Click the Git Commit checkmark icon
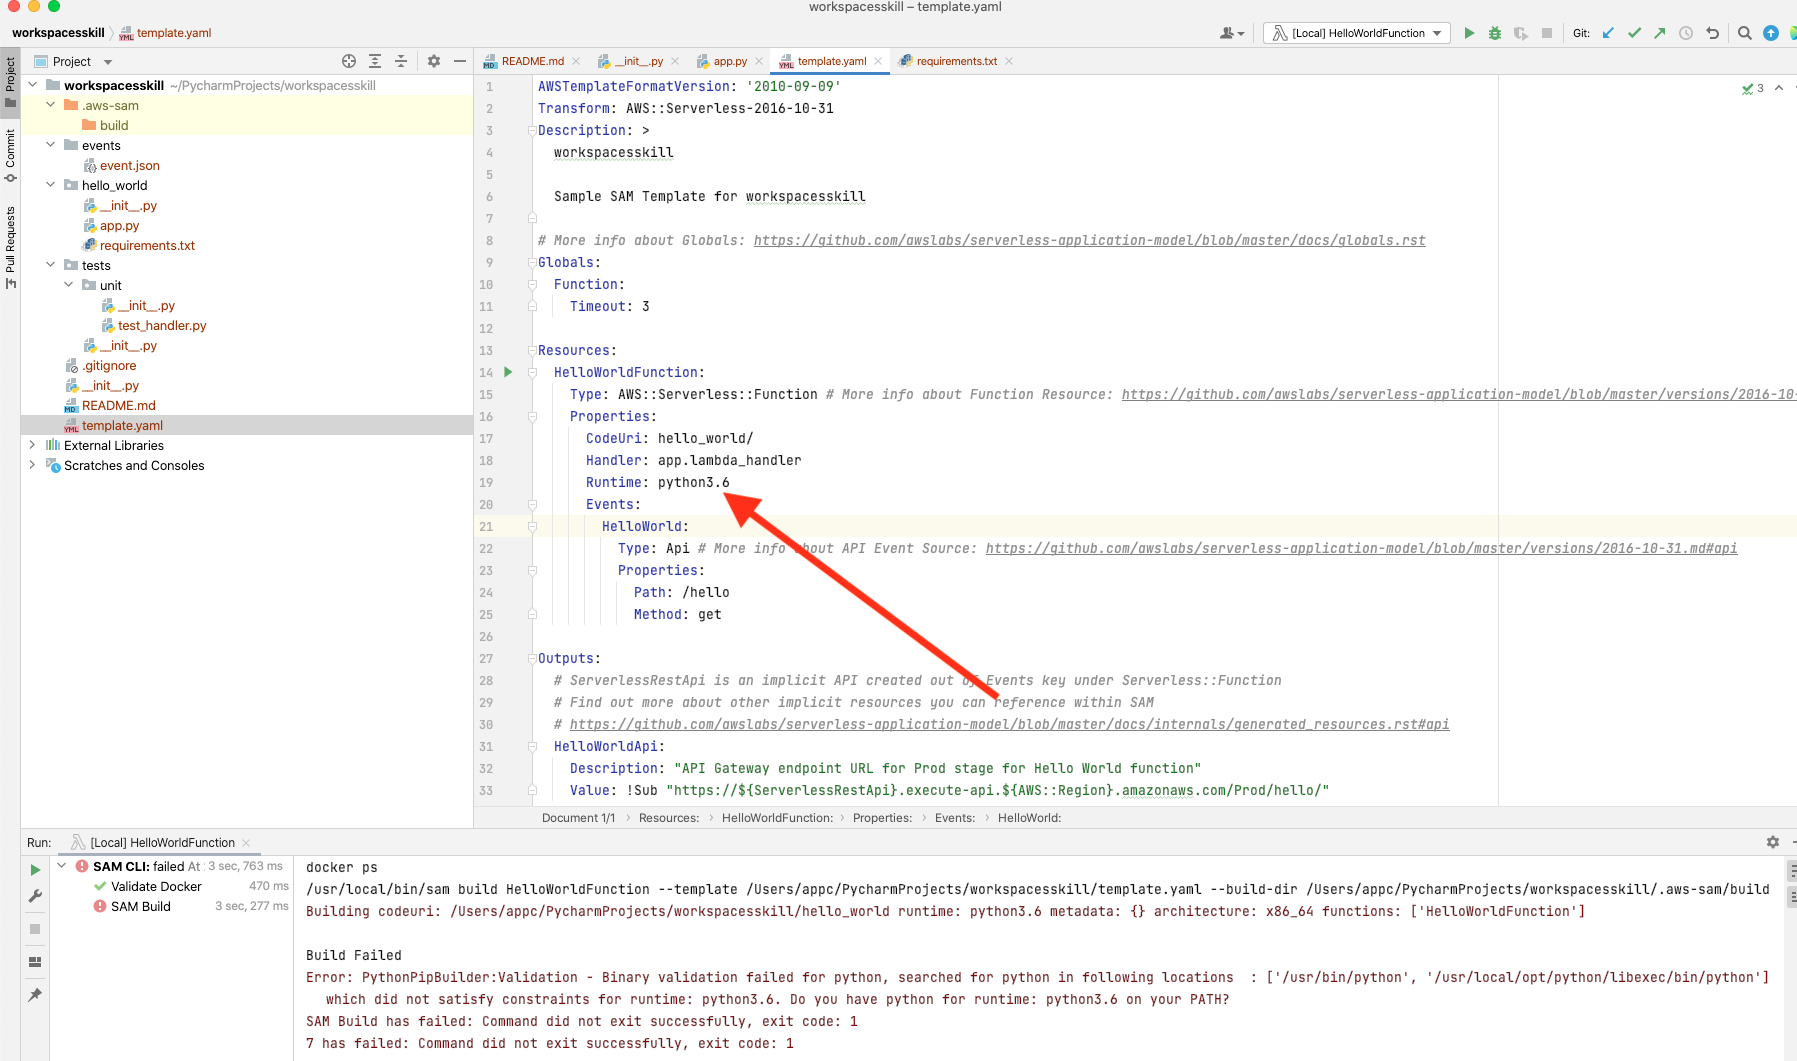The height and width of the screenshot is (1061, 1797). 1634,33
